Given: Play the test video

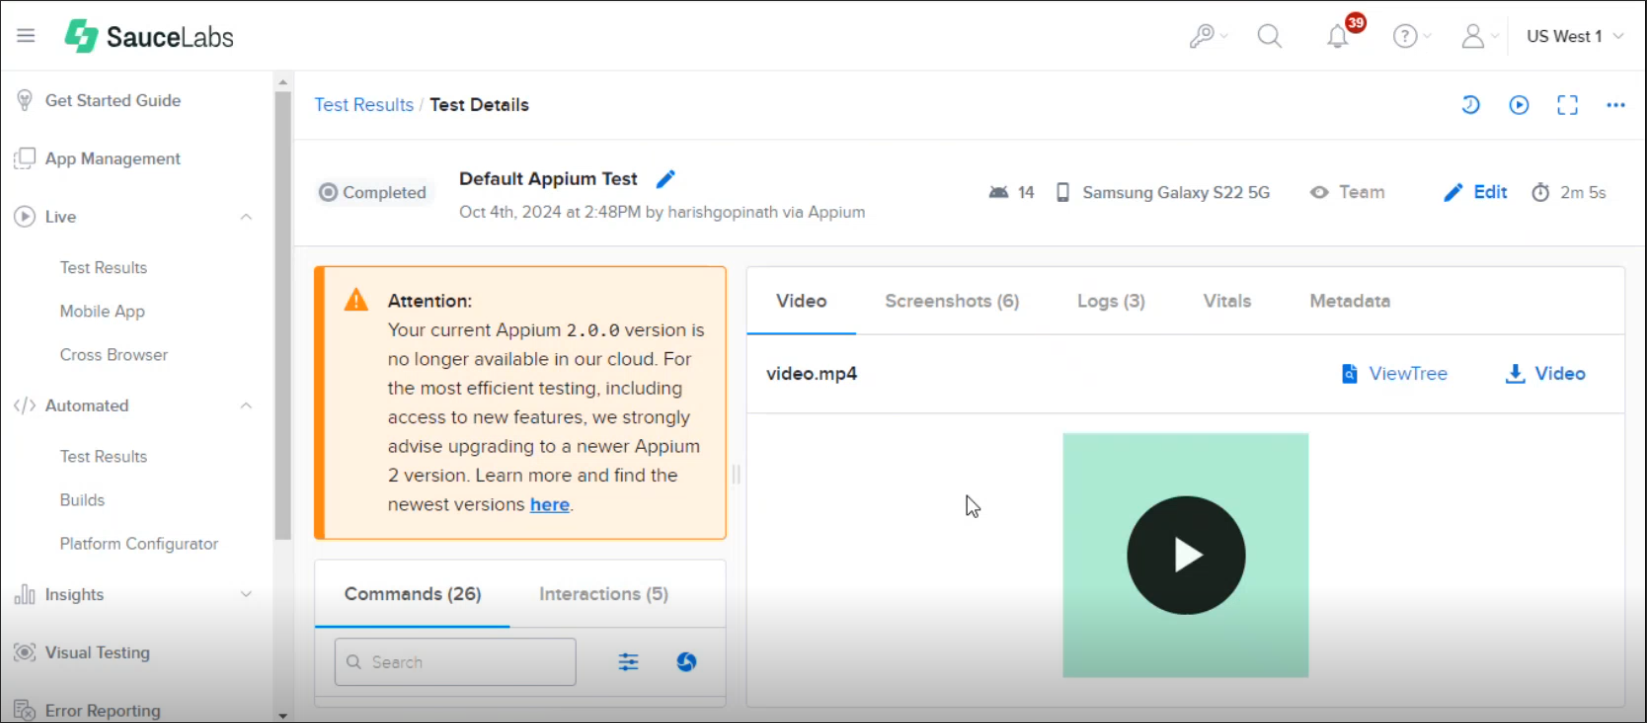Looking at the screenshot, I should coord(1186,555).
